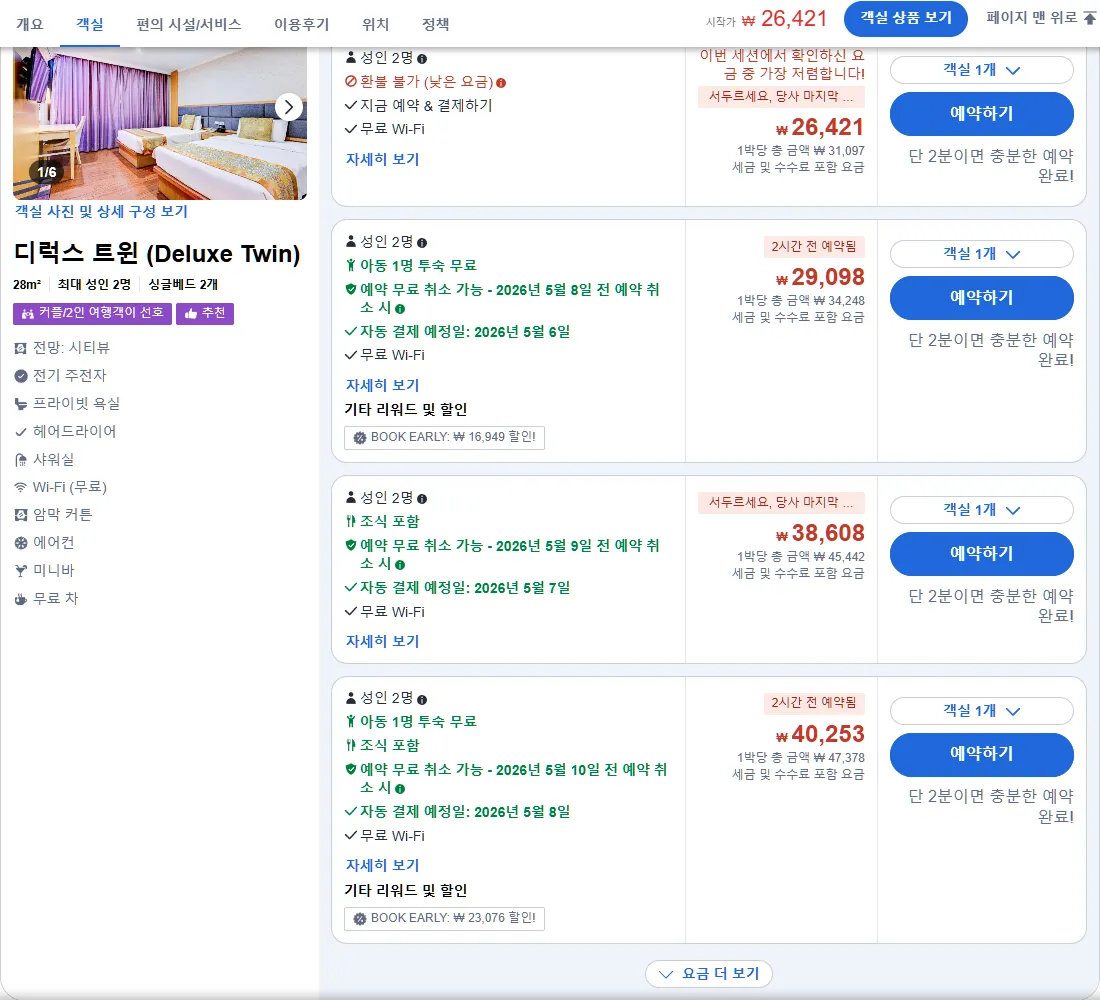Viewport: 1100px width, 1001px height.
Task: Open occupancy info icon in ₩29,098 rate
Action: click(x=422, y=243)
